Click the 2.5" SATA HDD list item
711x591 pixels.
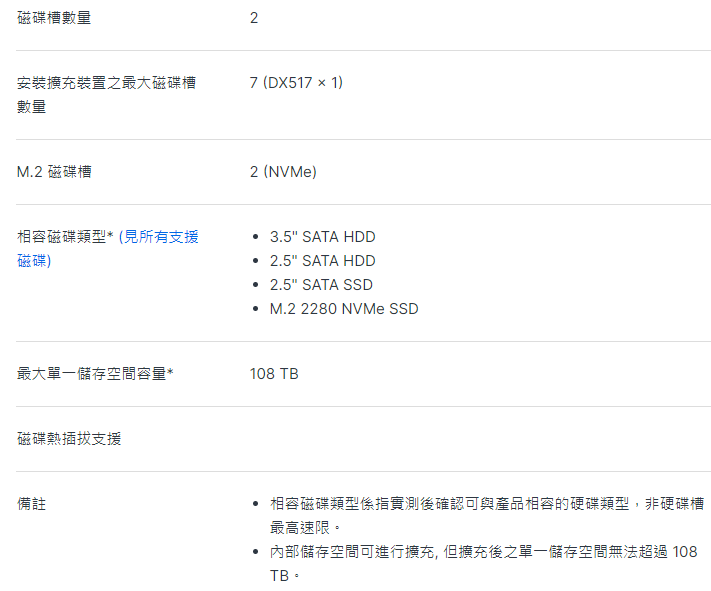[322, 261]
